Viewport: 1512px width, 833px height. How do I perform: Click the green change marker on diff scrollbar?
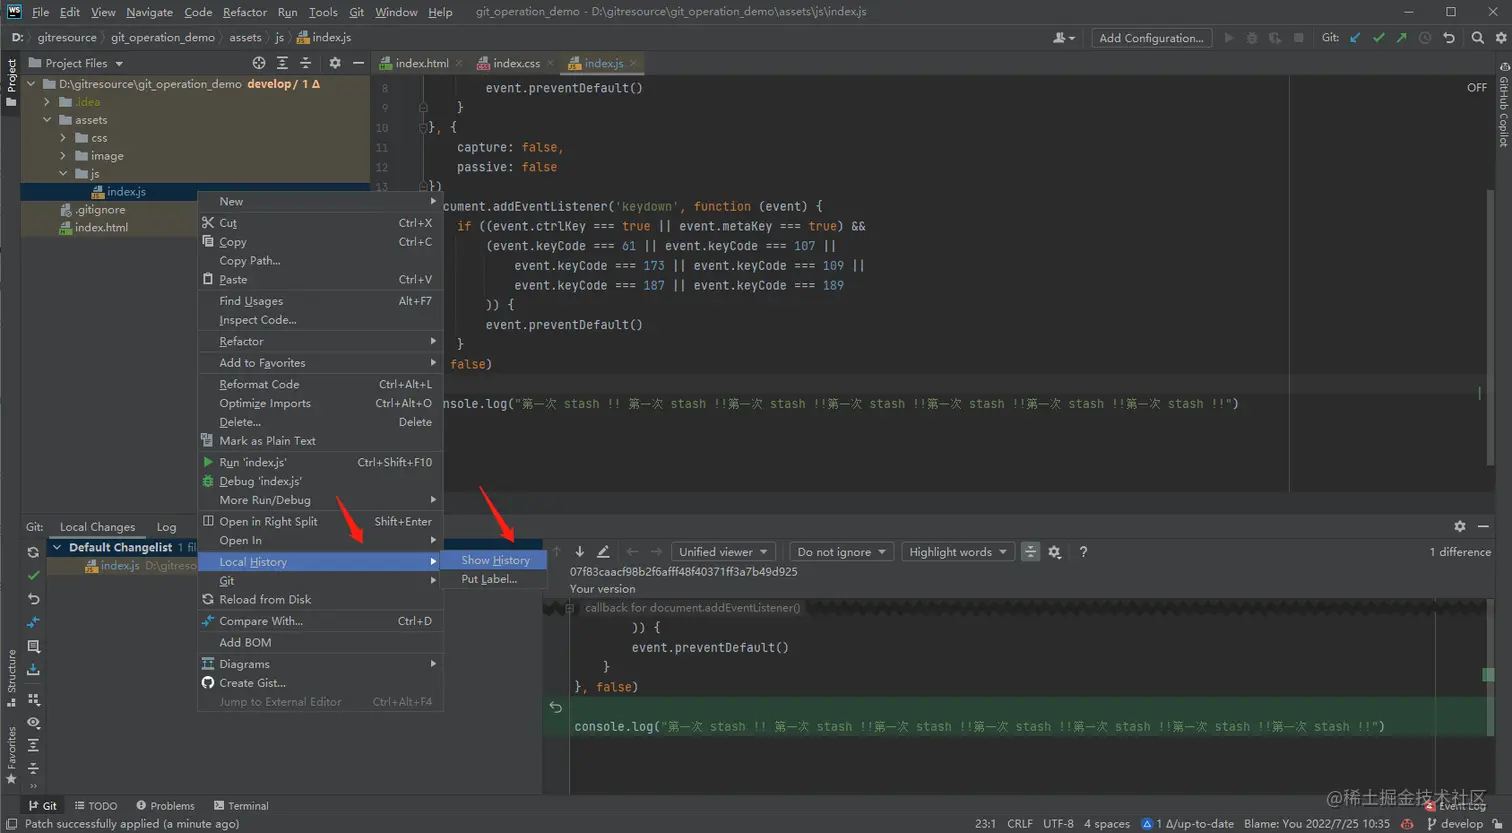pyautogui.click(x=1488, y=675)
